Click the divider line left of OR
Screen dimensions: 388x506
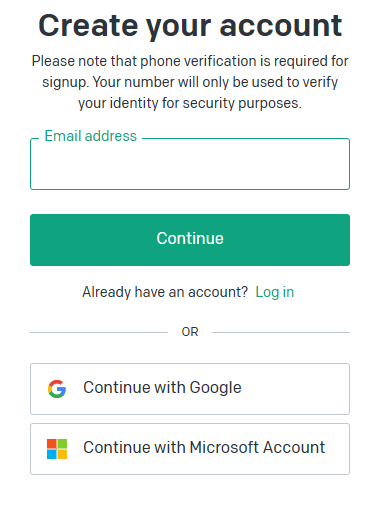[99, 332]
